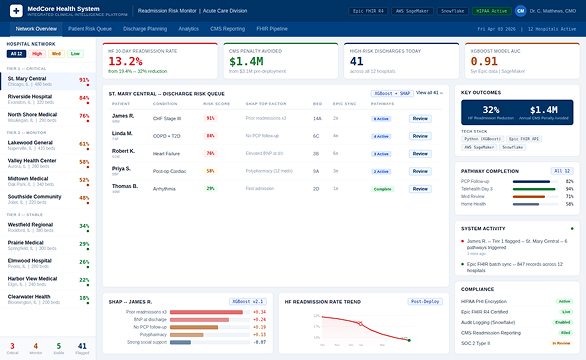Open the CMS Penalty Avoided card
The width and height of the screenshot is (586, 360).
tap(281, 61)
